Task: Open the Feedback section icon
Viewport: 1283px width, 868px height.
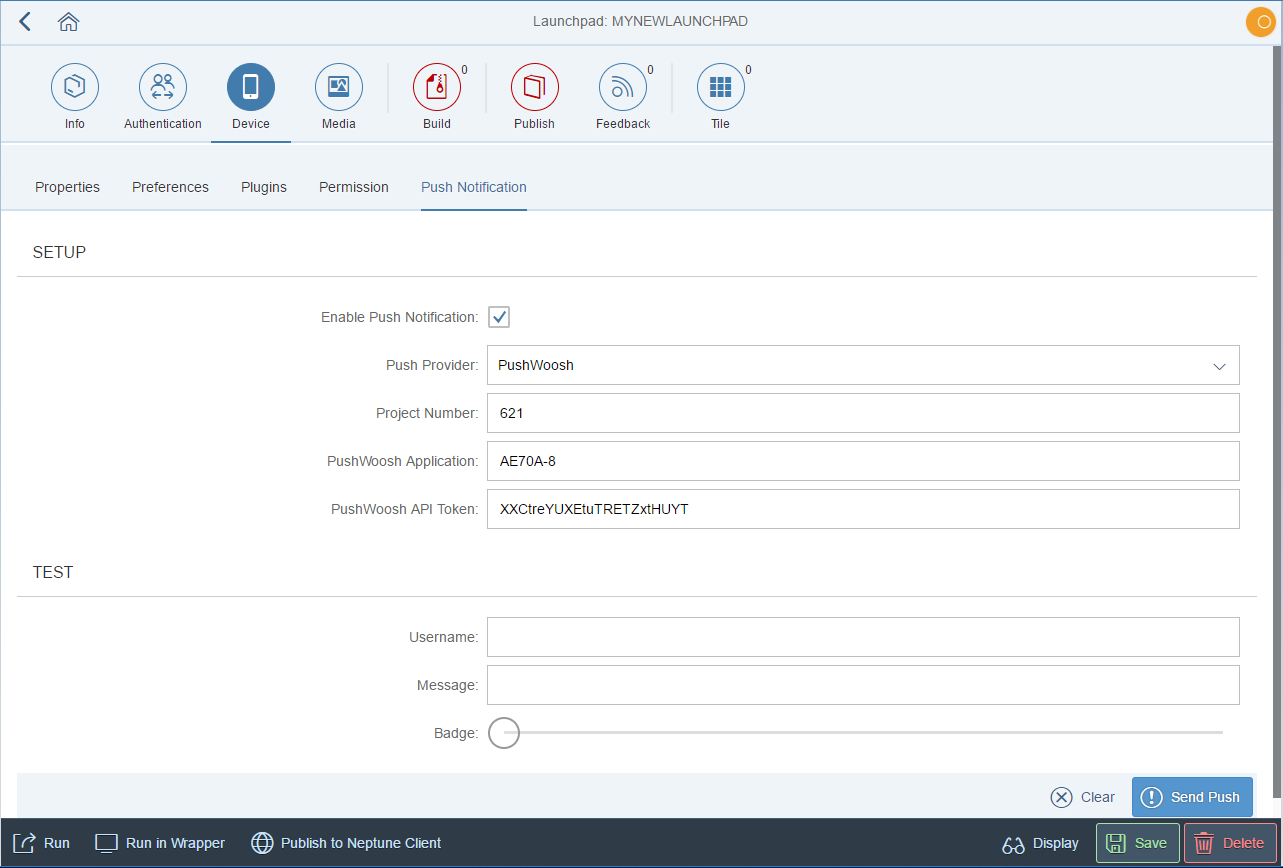Action: (x=623, y=87)
